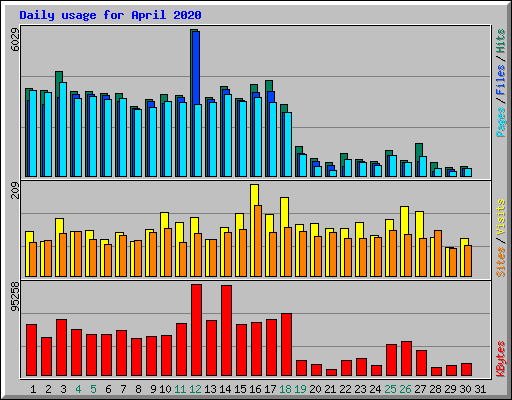
Task: Click day label 29 on the x-axis
Action: click(x=450, y=389)
